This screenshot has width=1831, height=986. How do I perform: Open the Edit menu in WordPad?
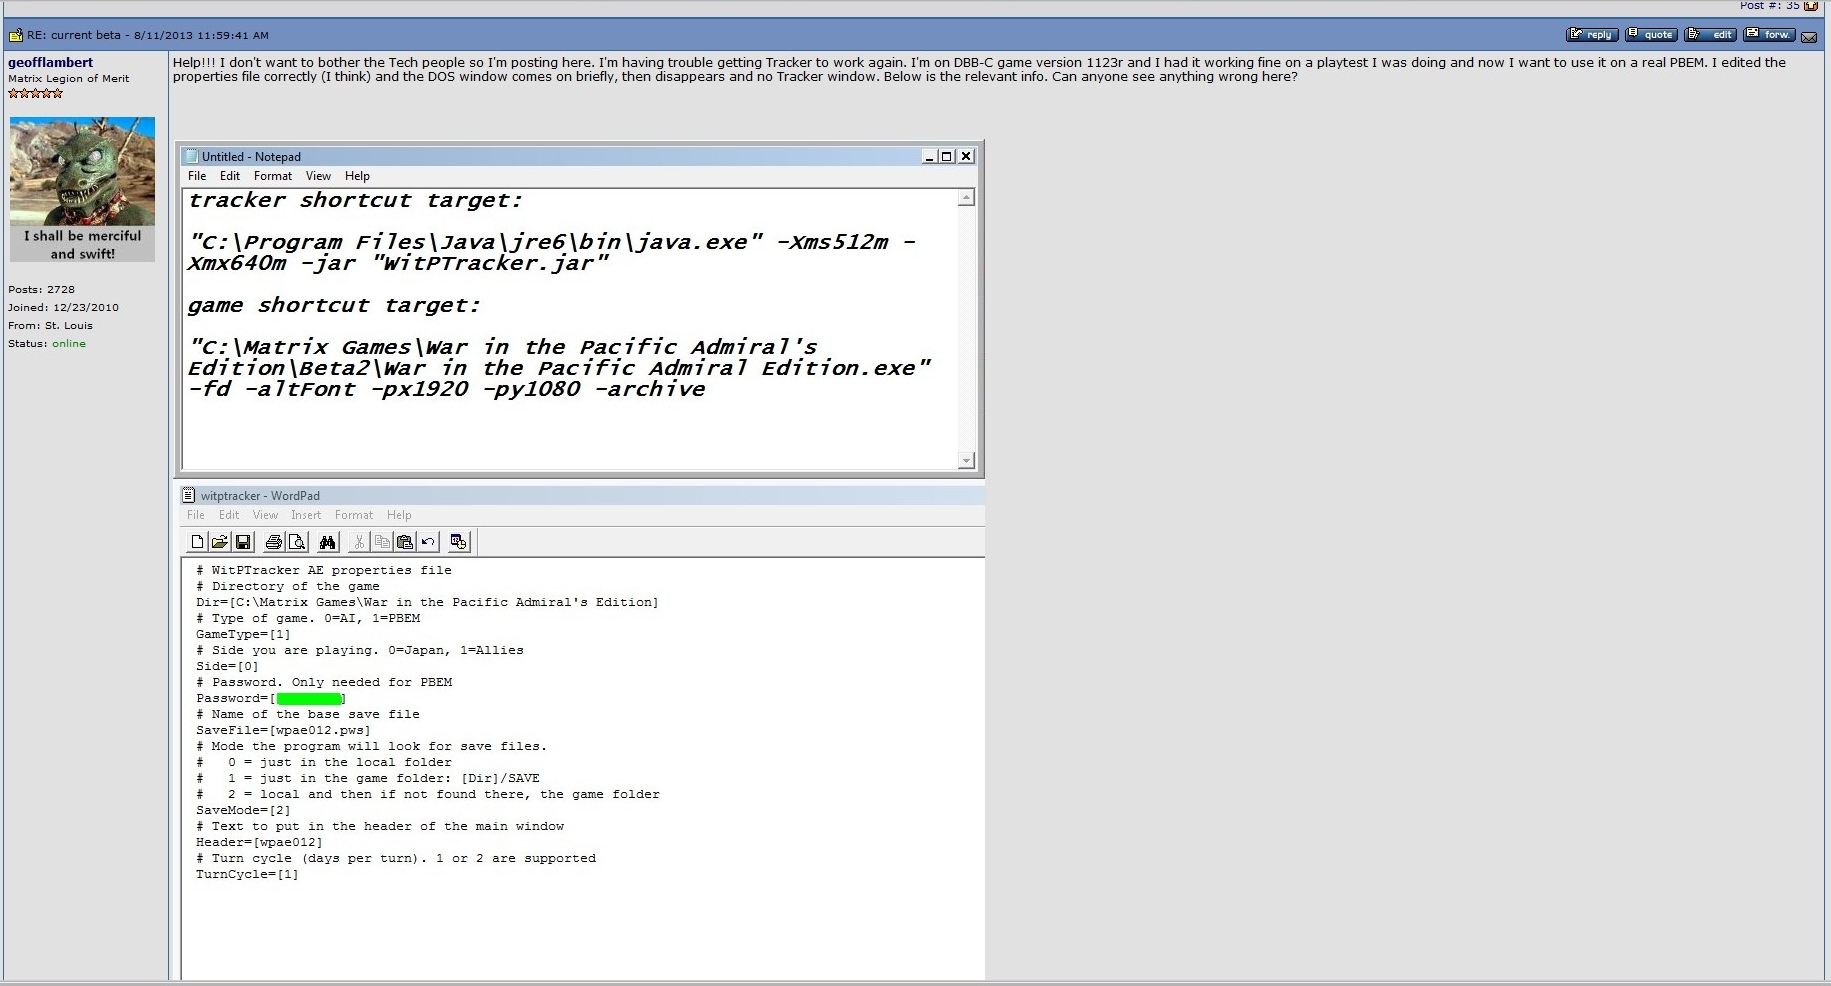pos(229,515)
